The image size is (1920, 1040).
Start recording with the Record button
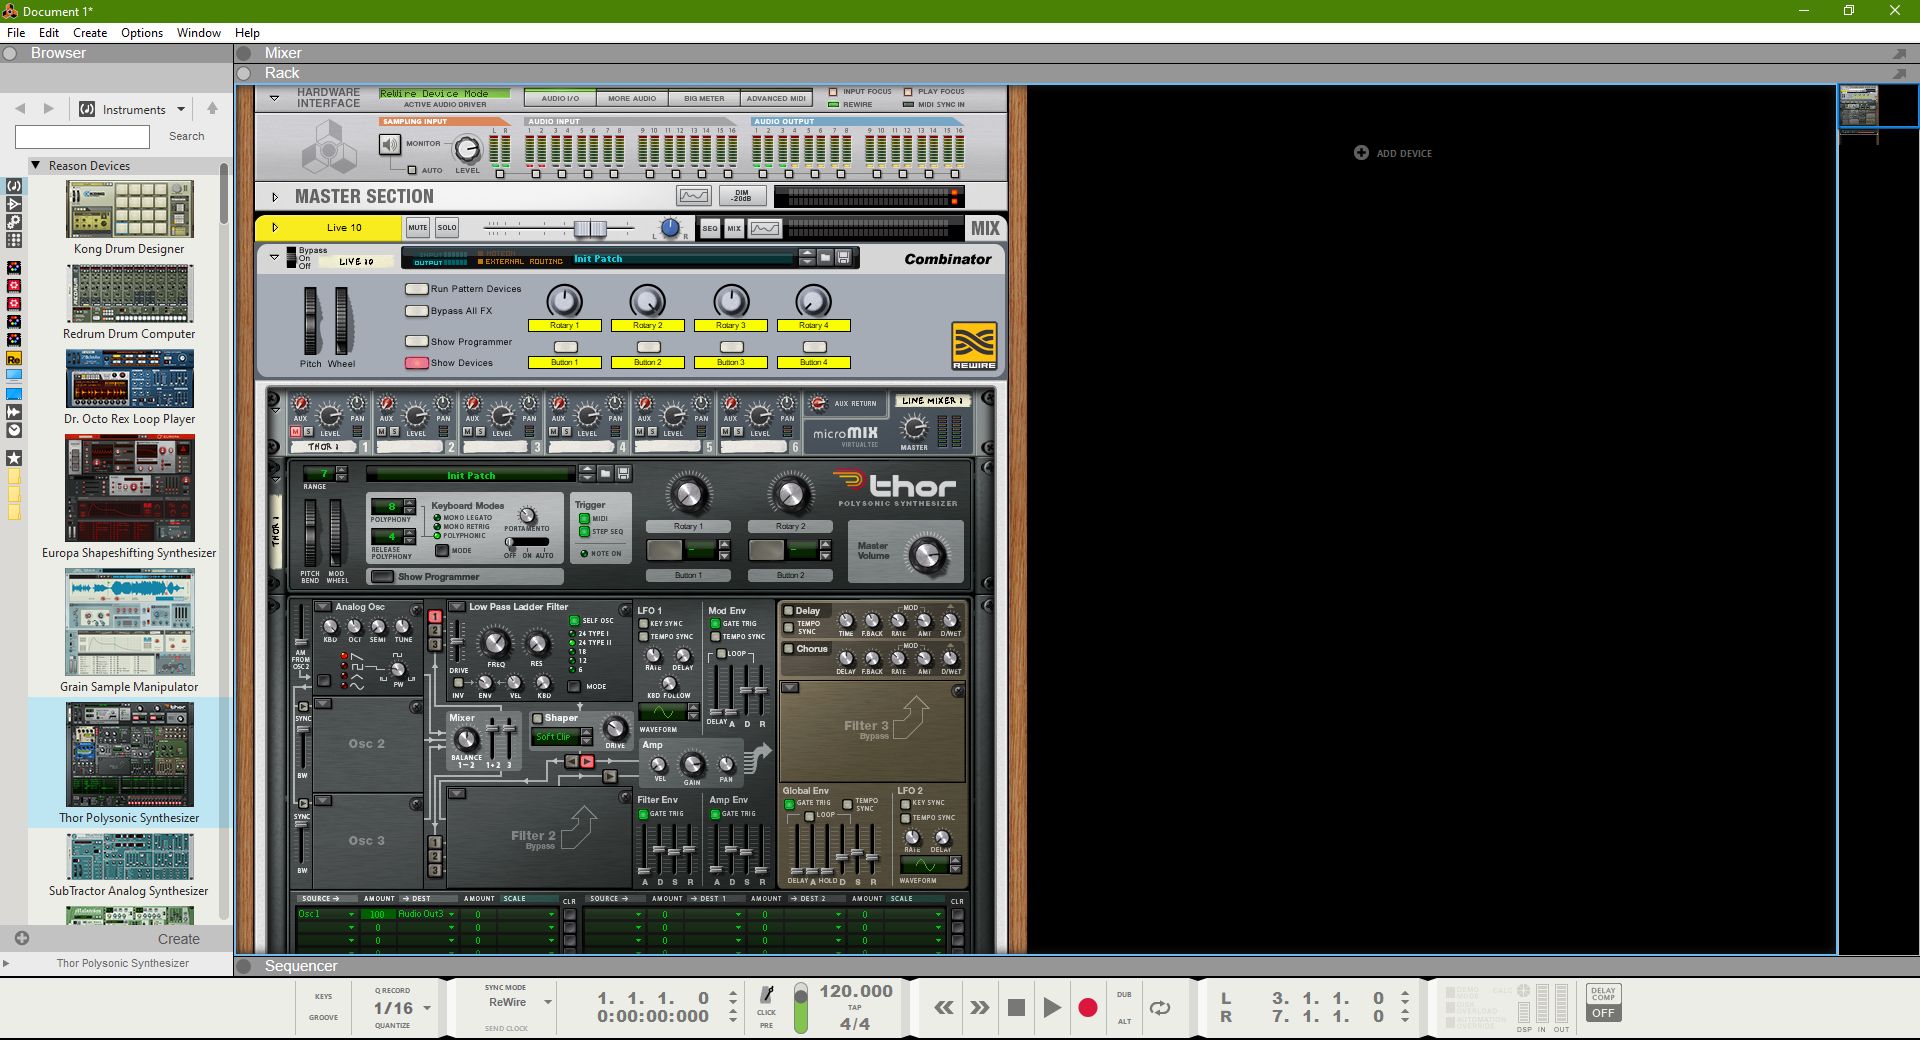coord(1088,1008)
